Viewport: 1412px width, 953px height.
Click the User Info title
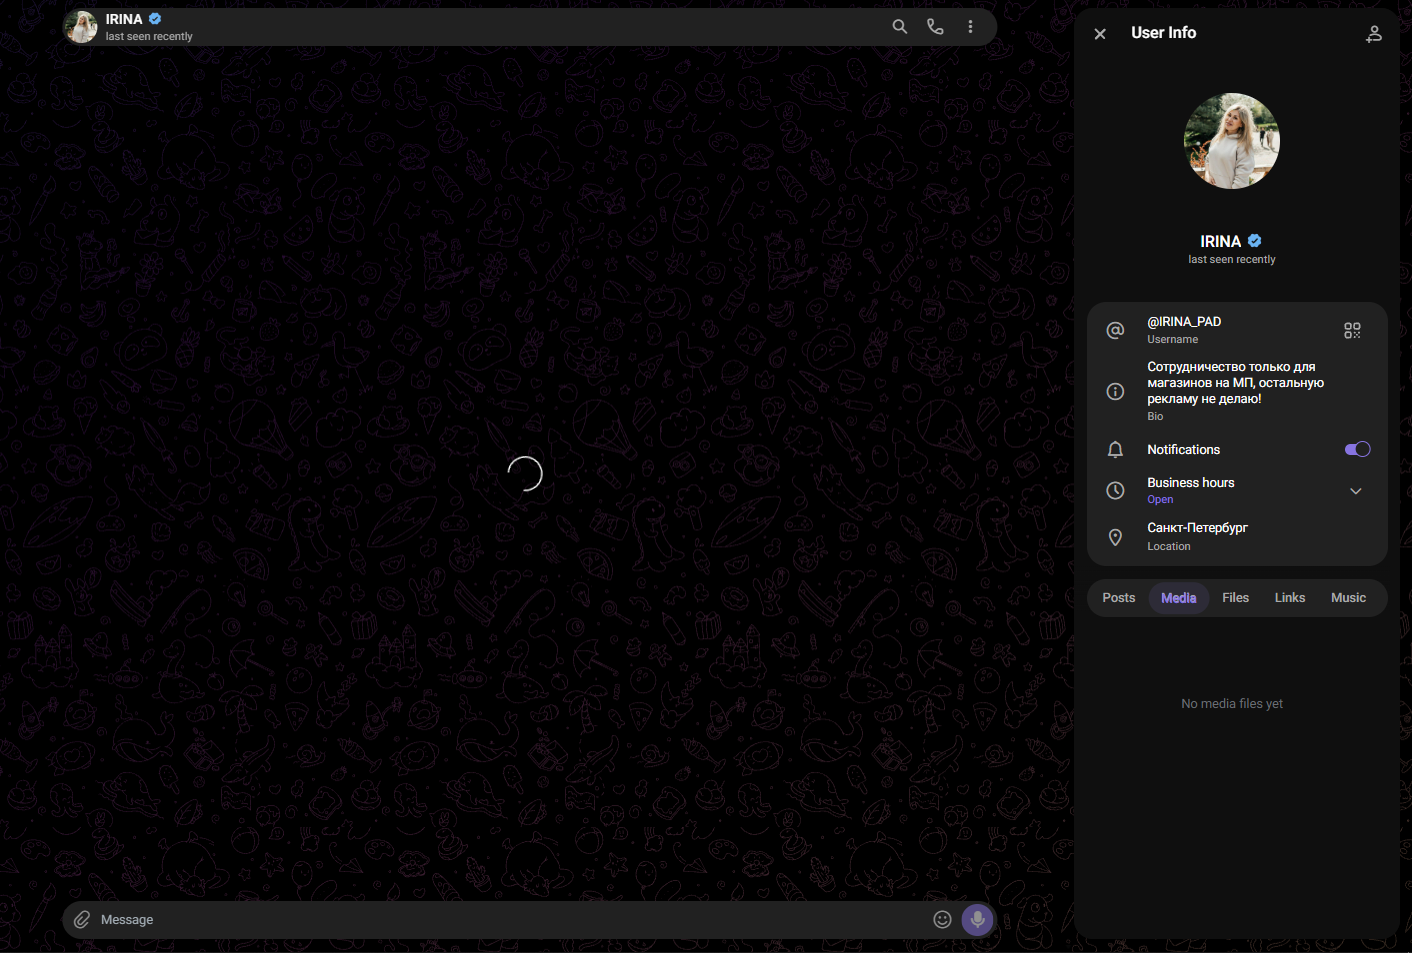click(1163, 33)
